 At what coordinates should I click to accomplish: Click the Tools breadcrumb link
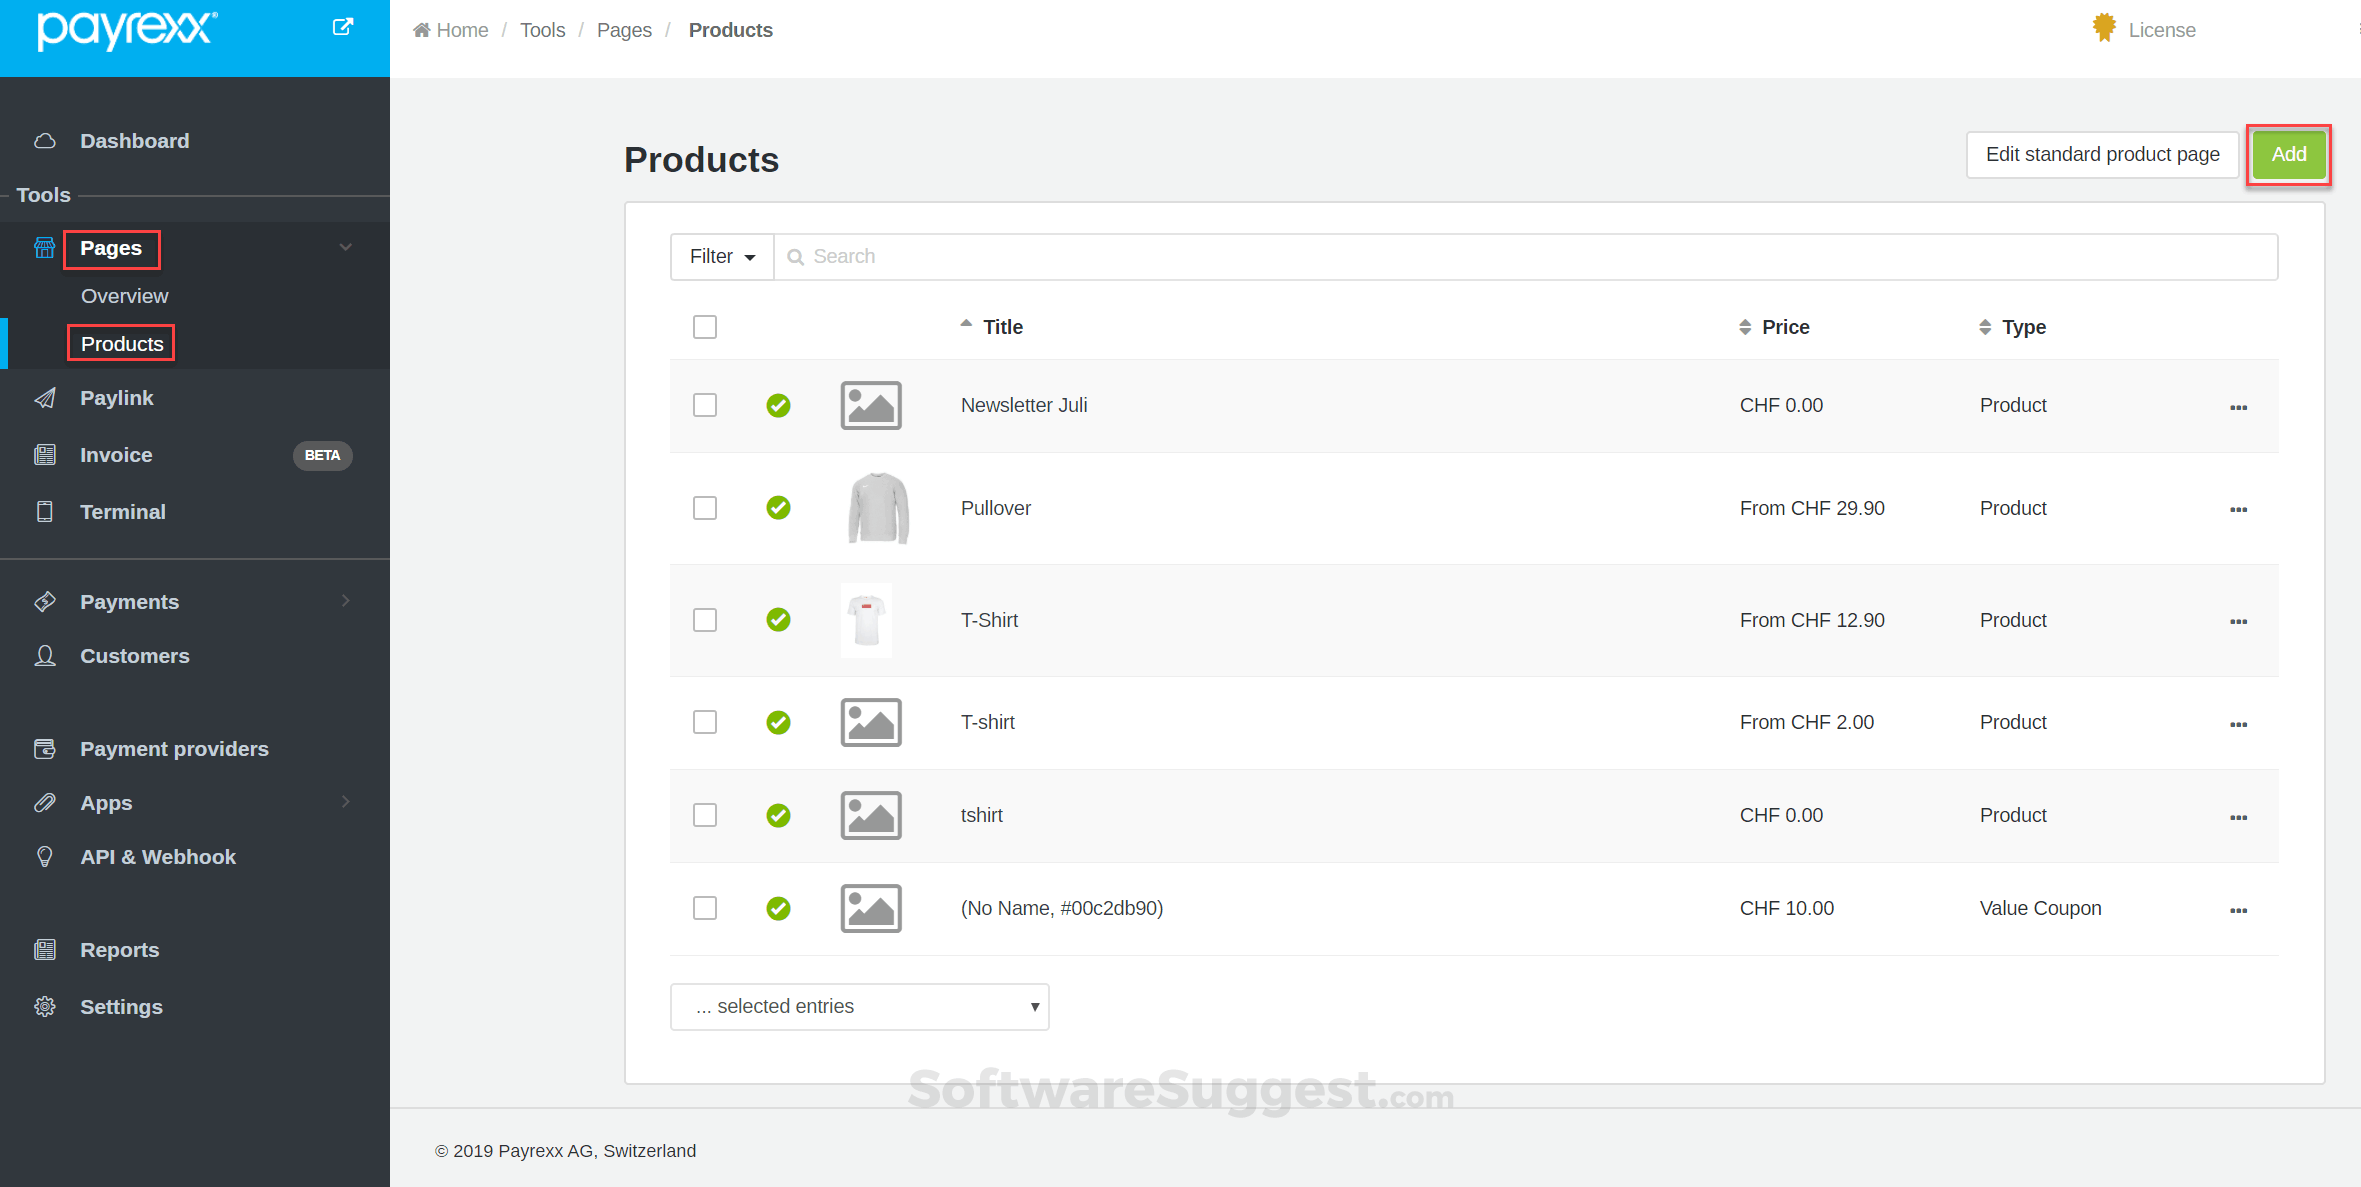tap(542, 30)
